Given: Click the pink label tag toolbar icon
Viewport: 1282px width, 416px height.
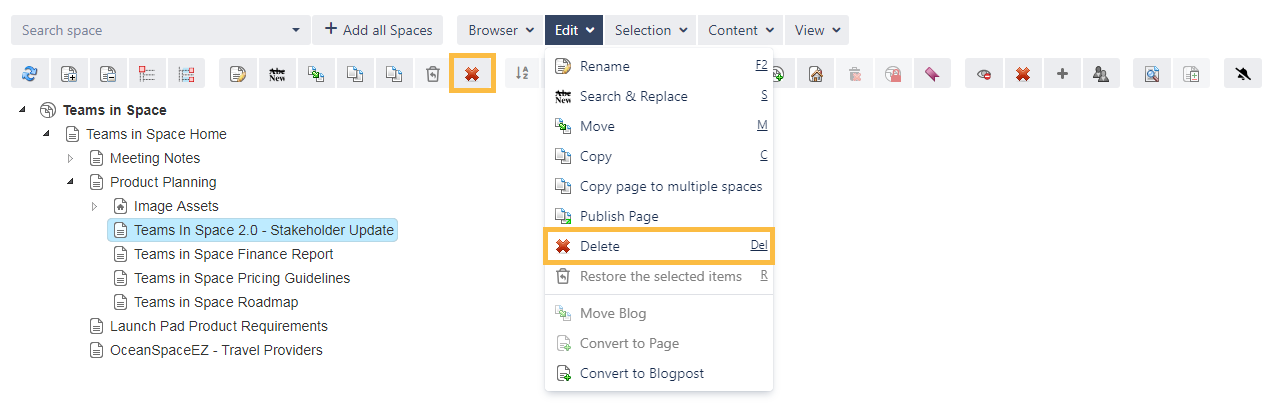Looking at the screenshot, I should 931,73.
